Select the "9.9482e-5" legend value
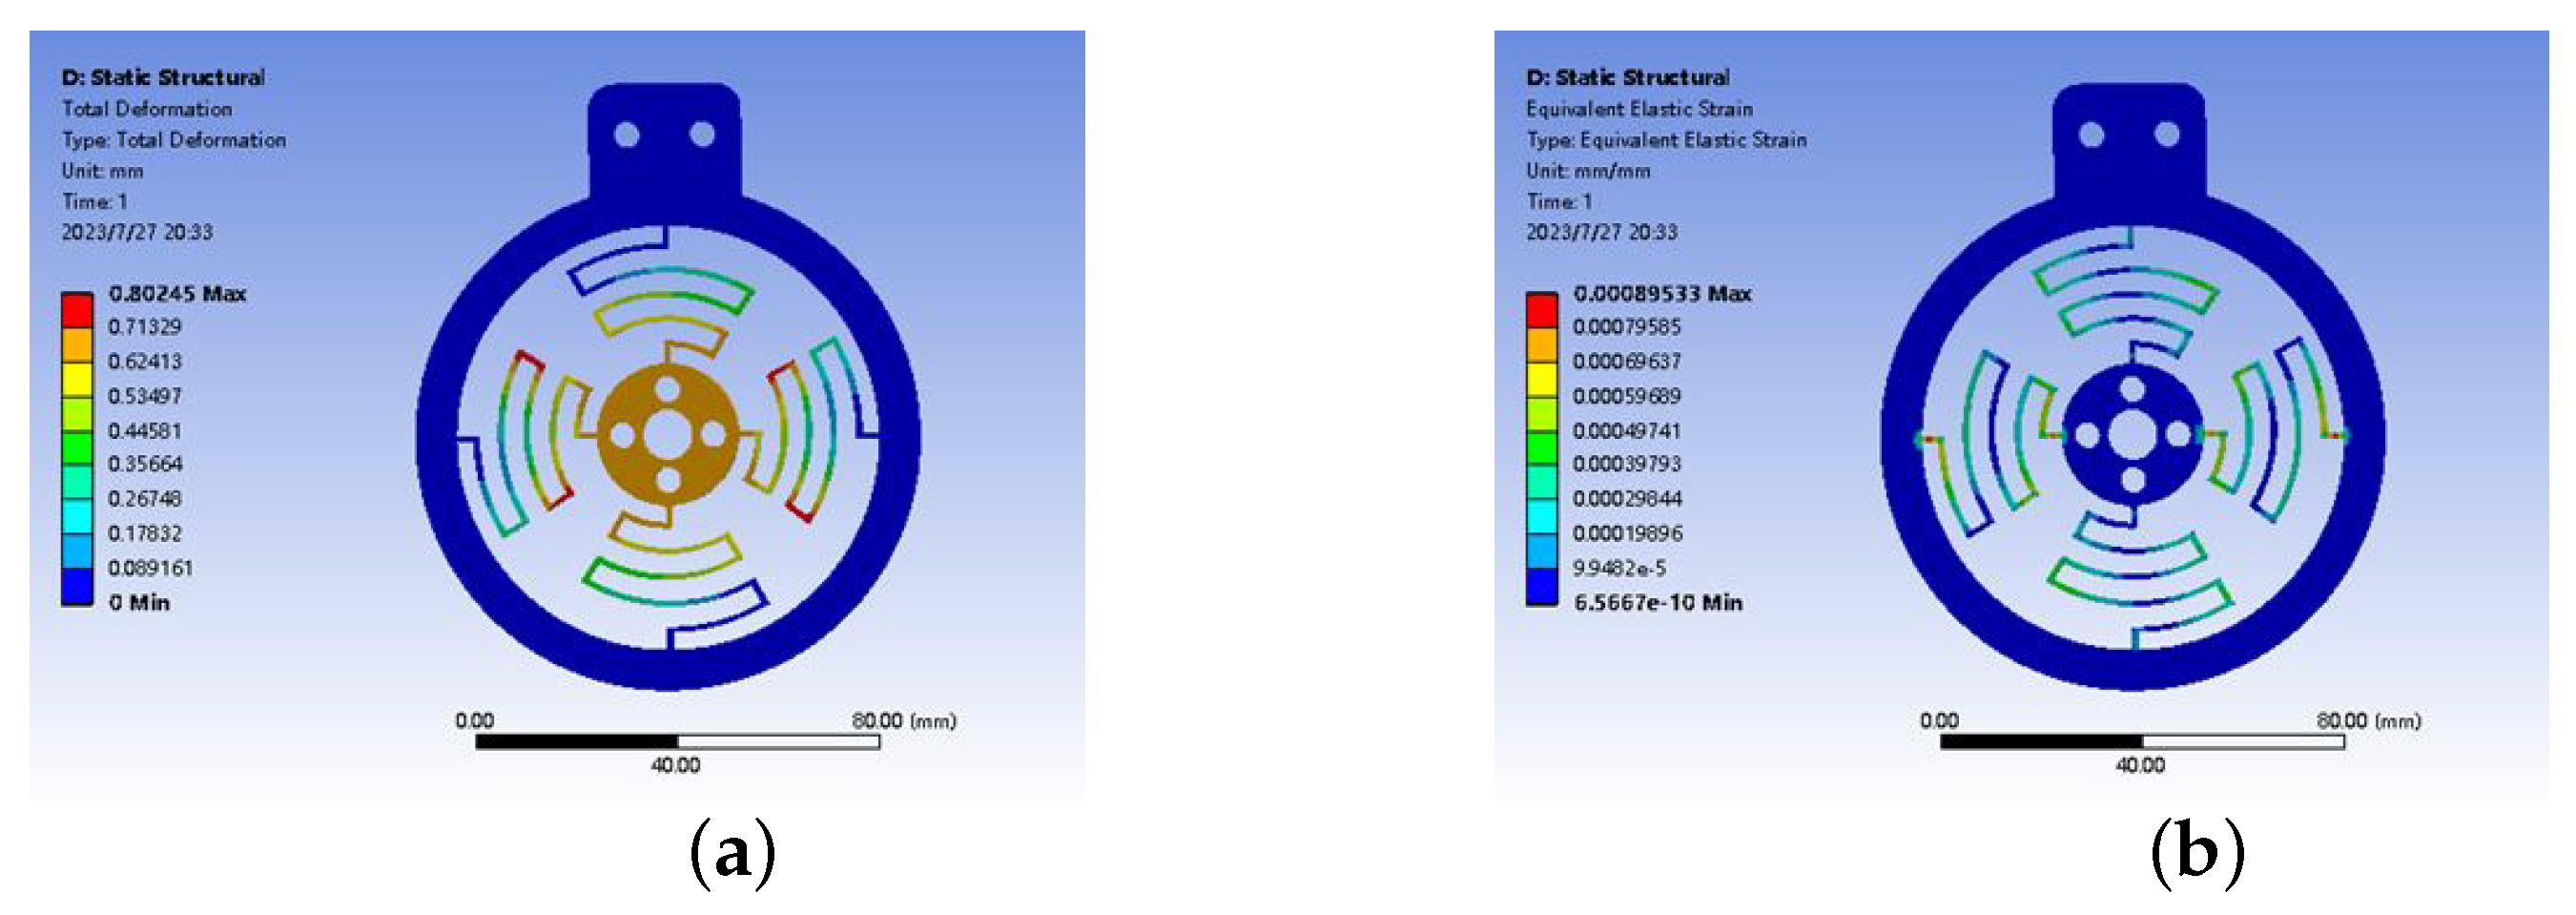The width and height of the screenshot is (2576, 915). tap(1620, 568)
